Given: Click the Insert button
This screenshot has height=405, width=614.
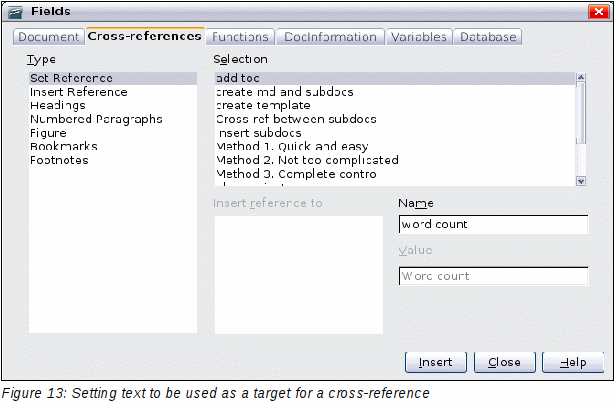Looking at the screenshot, I should [435, 362].
